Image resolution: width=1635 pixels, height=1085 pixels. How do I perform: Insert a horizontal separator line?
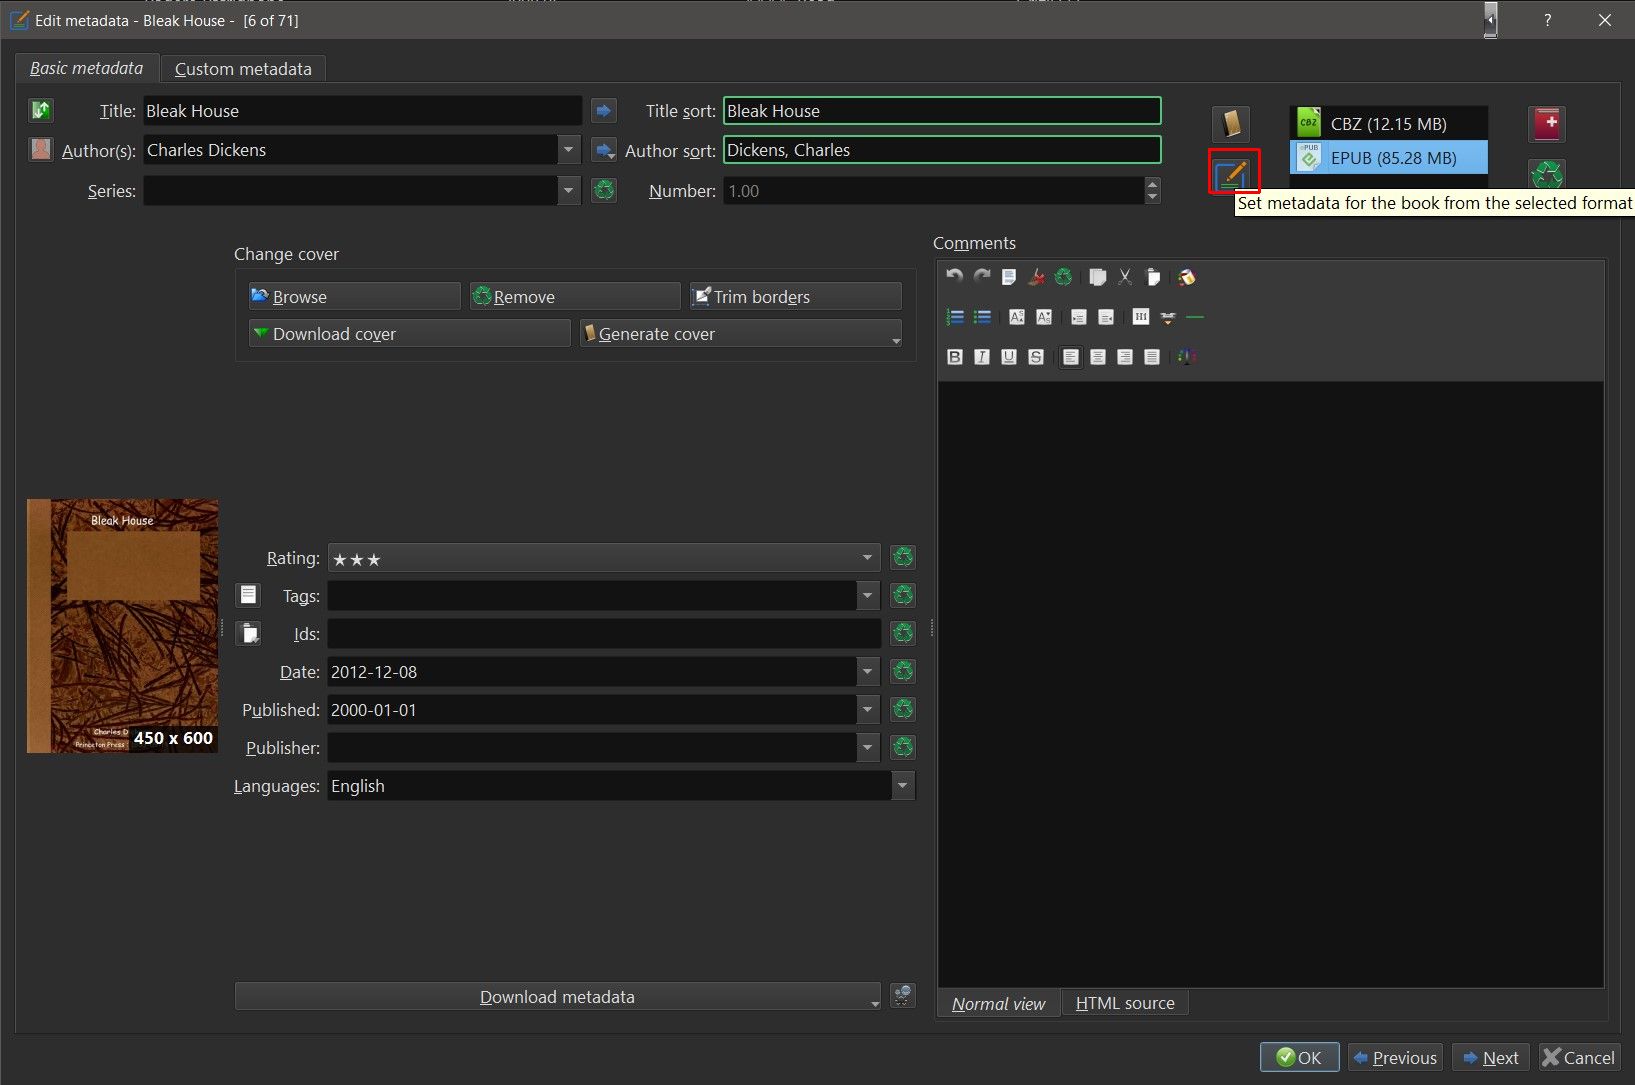(x=1195, y=317)
